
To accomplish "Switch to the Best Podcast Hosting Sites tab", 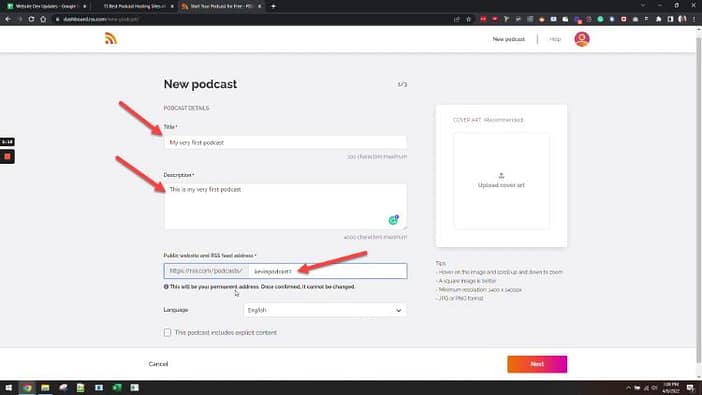I will point(134,6).
